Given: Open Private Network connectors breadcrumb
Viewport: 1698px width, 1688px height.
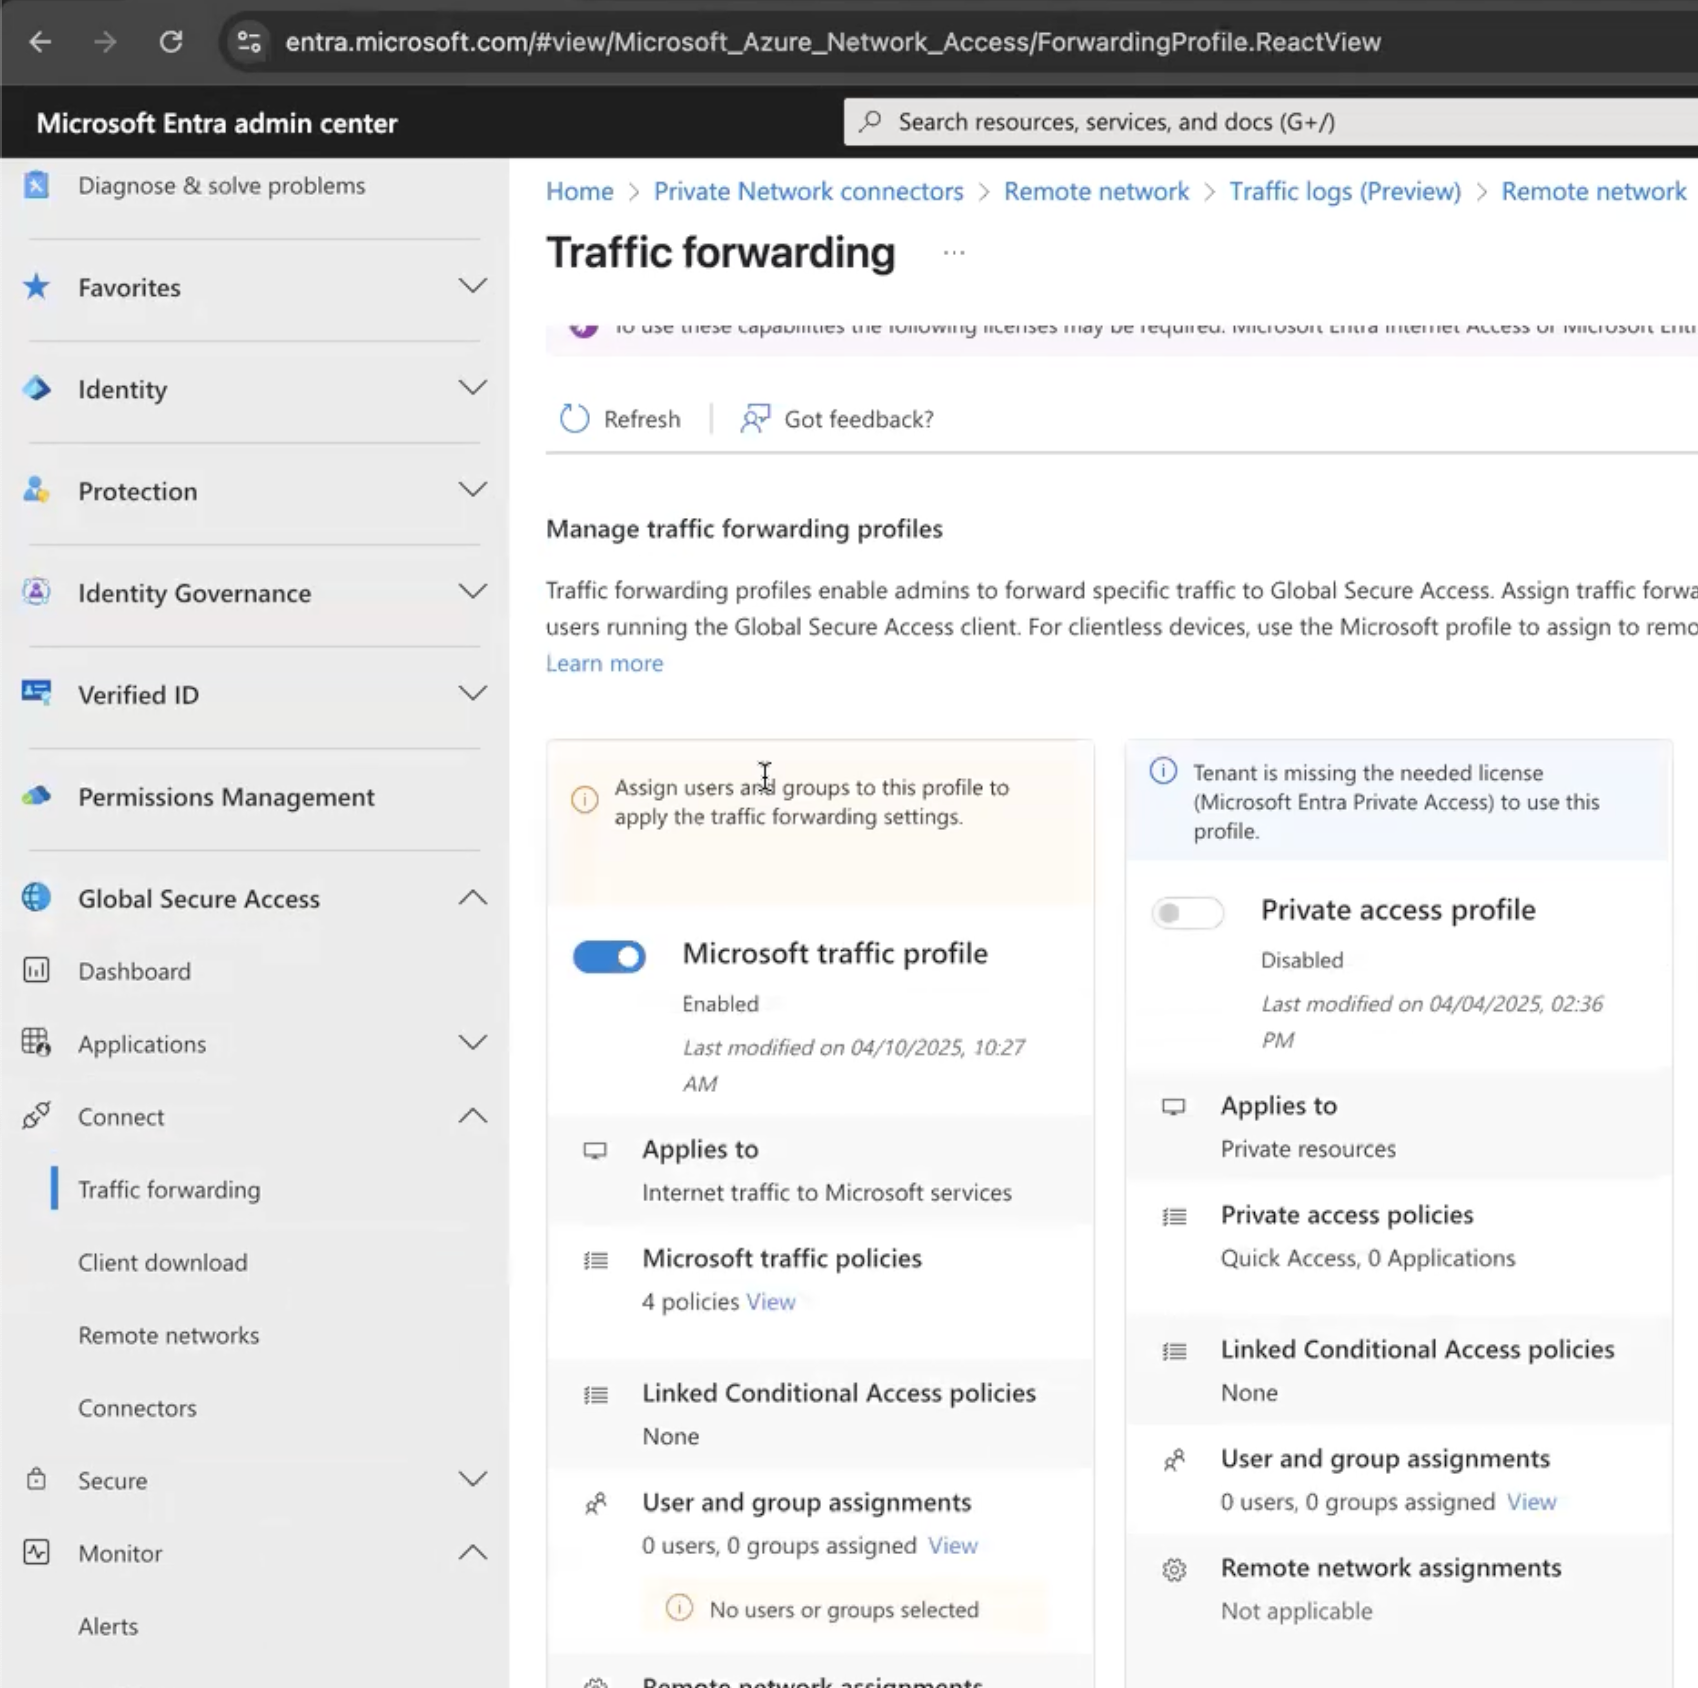Looking at the screenshot, I should (x=809, y=191).
